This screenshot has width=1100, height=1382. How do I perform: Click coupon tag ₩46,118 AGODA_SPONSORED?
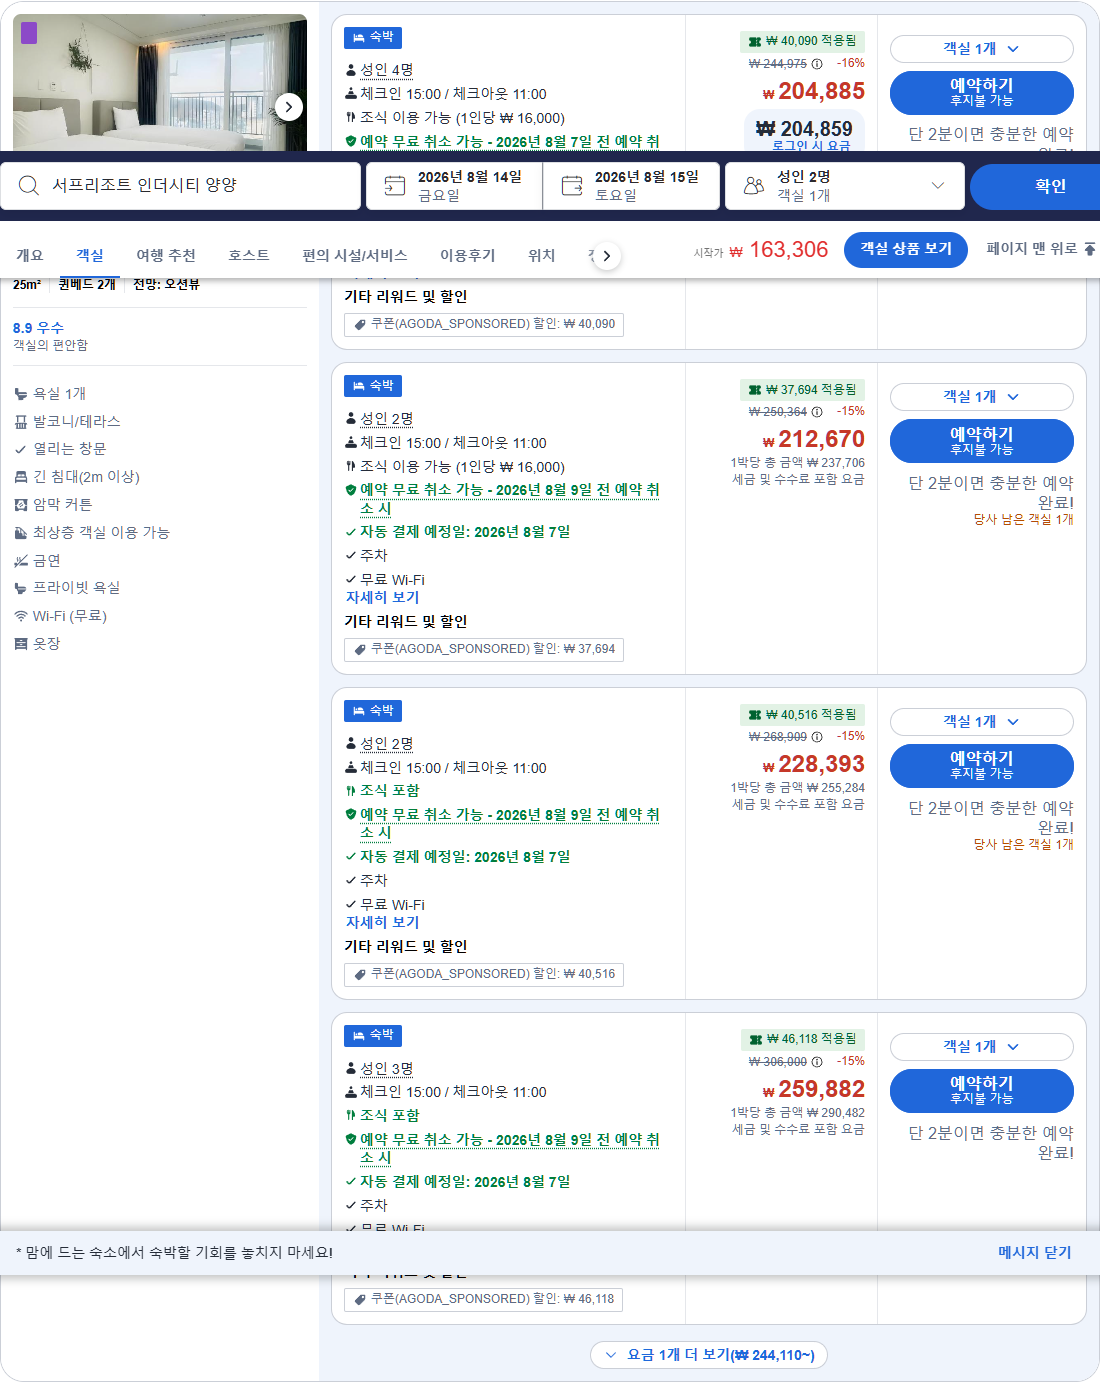[484, 1299]
